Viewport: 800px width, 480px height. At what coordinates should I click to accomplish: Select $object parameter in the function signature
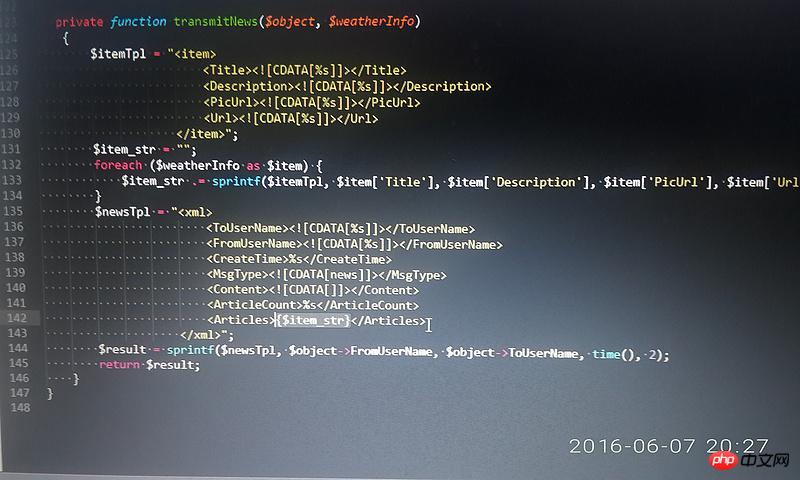(x=290, y=21)
